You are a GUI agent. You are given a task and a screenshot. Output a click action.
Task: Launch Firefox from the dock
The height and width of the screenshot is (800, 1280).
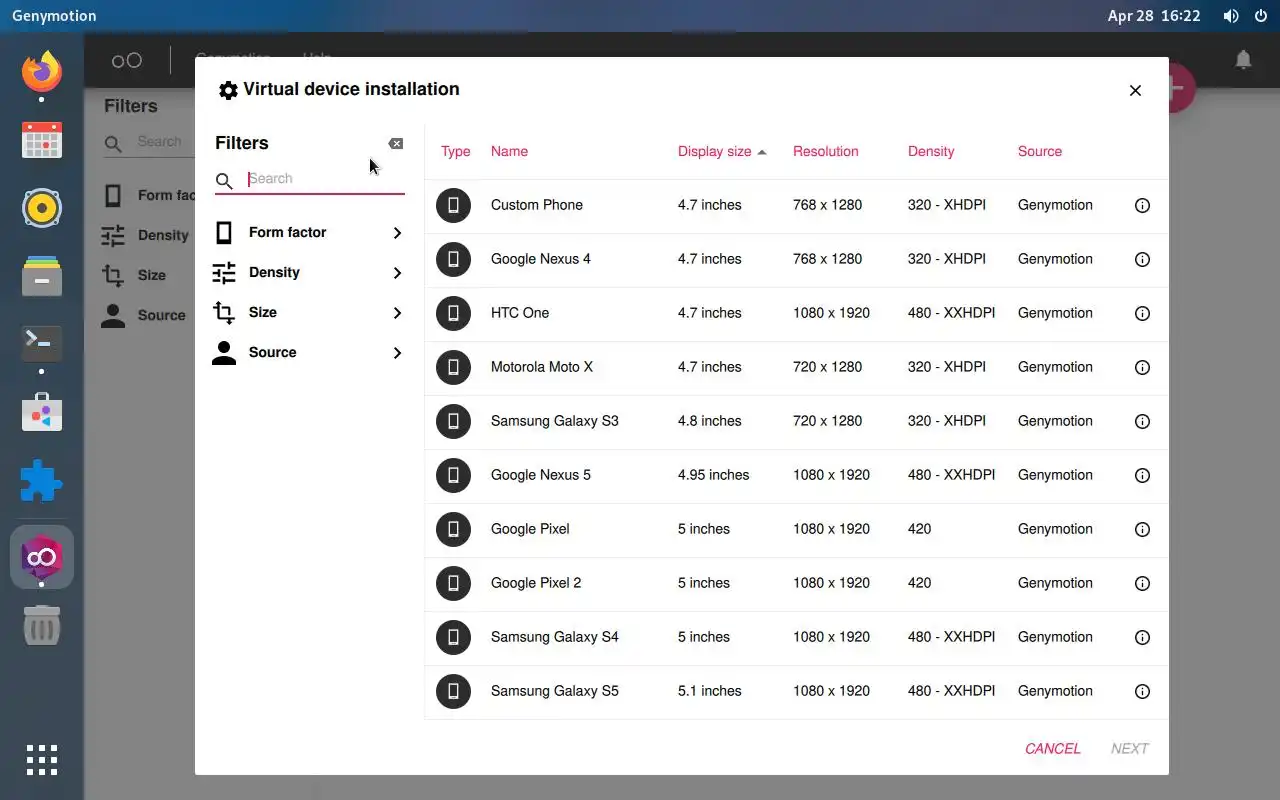click(42, 71)
